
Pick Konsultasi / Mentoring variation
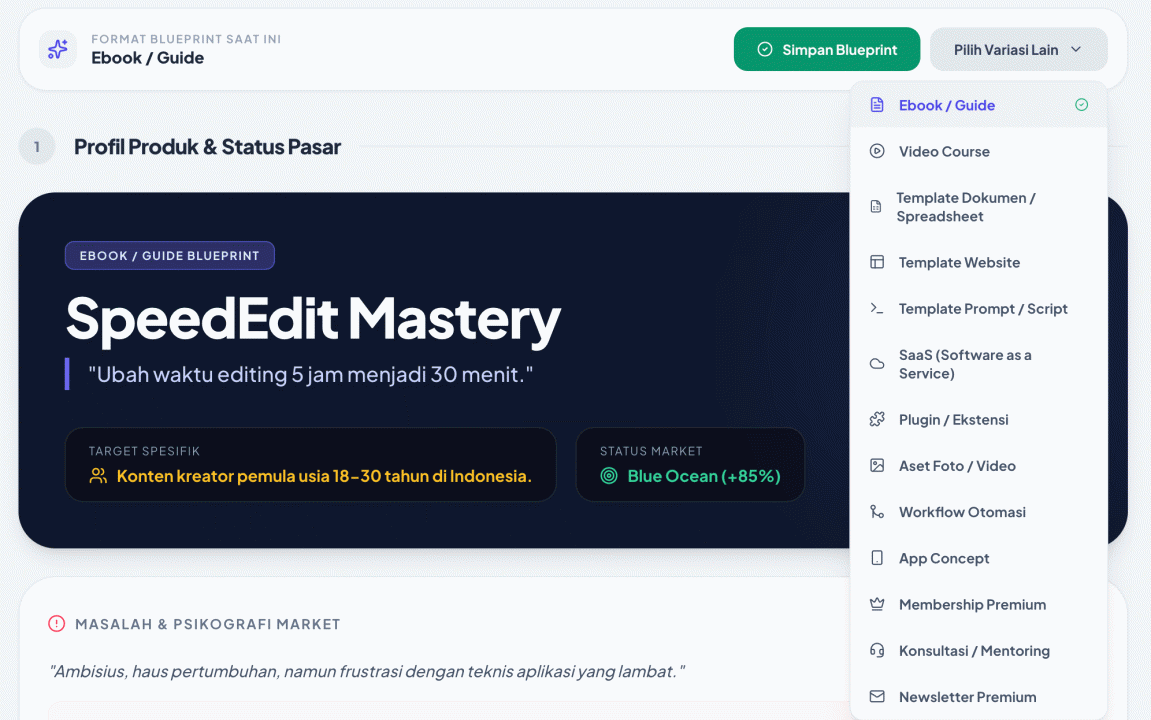[x=978, y=650]
